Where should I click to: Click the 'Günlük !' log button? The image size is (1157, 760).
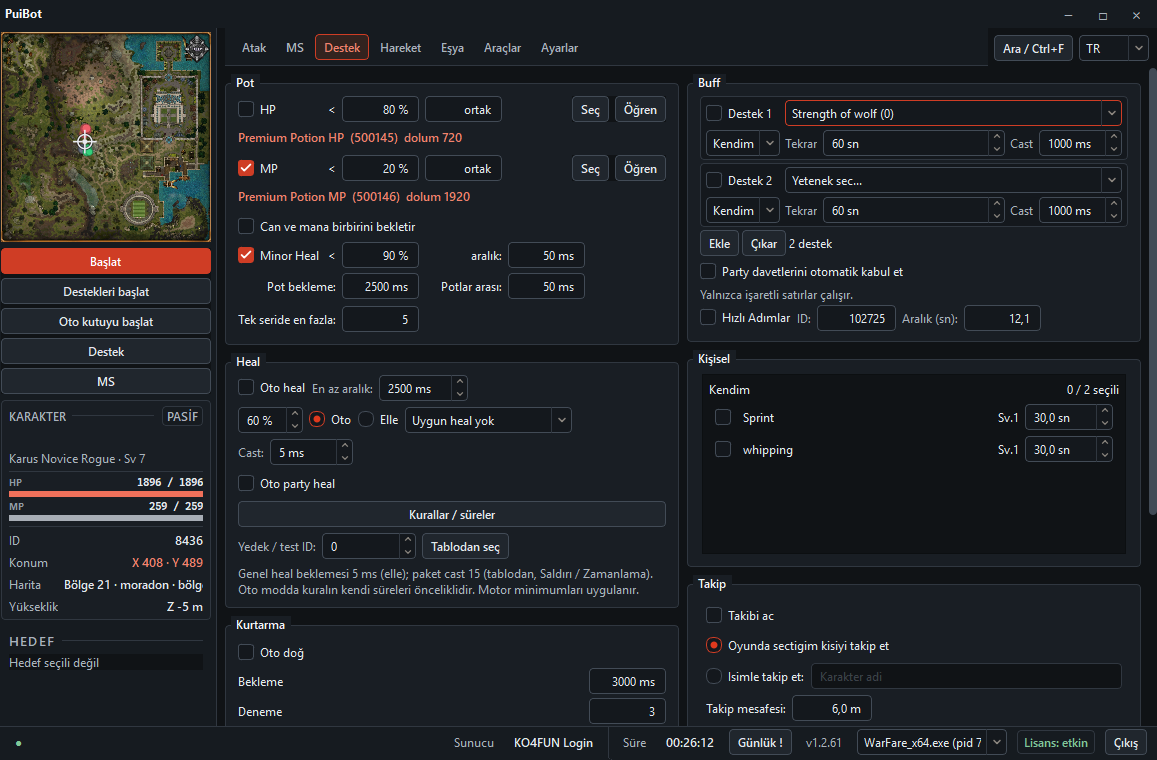click(760, 742)
